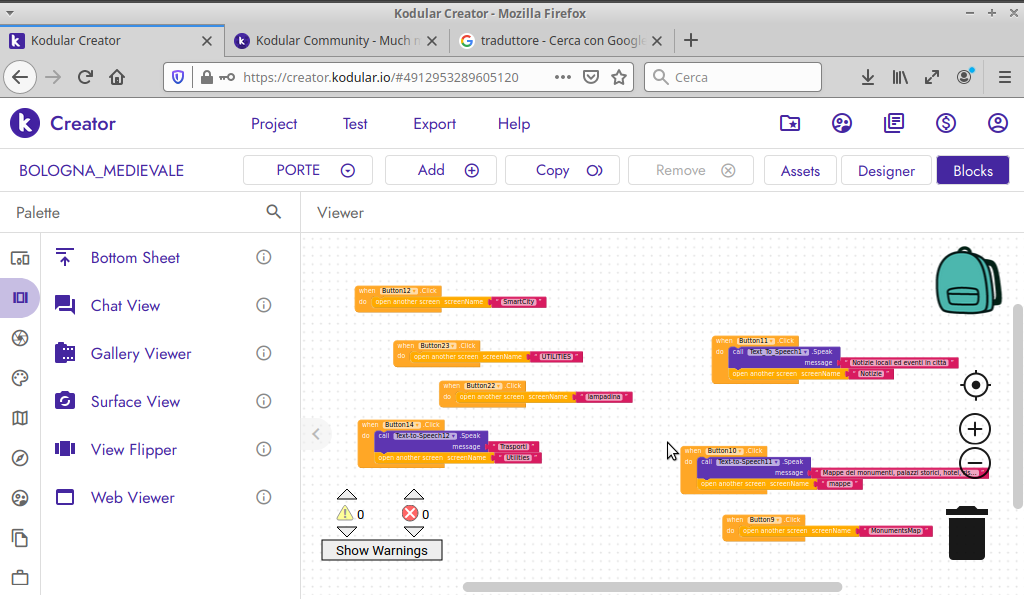Viewport: 1024px width, 600px height.
Task: Reload the current page
Action: [85, 77]
